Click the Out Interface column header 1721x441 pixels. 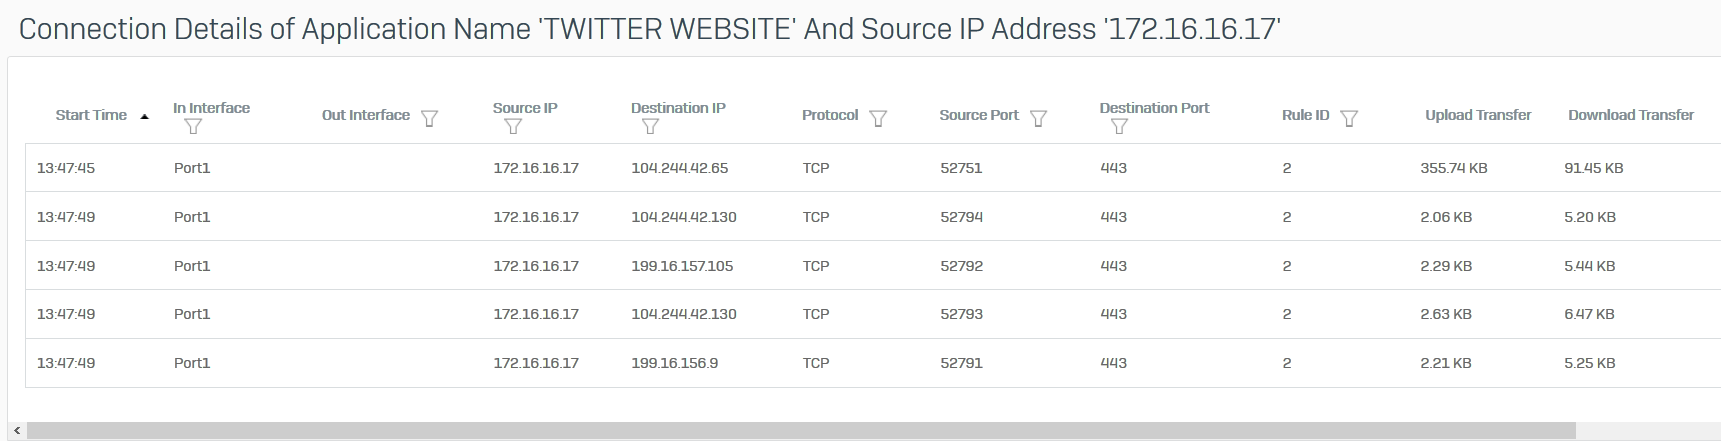coord(366,115)
